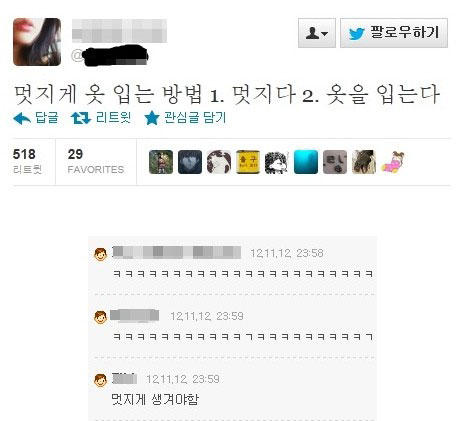Open the user actions dropdown beside the follow button

pyautogui.click(x=317, y=33)
